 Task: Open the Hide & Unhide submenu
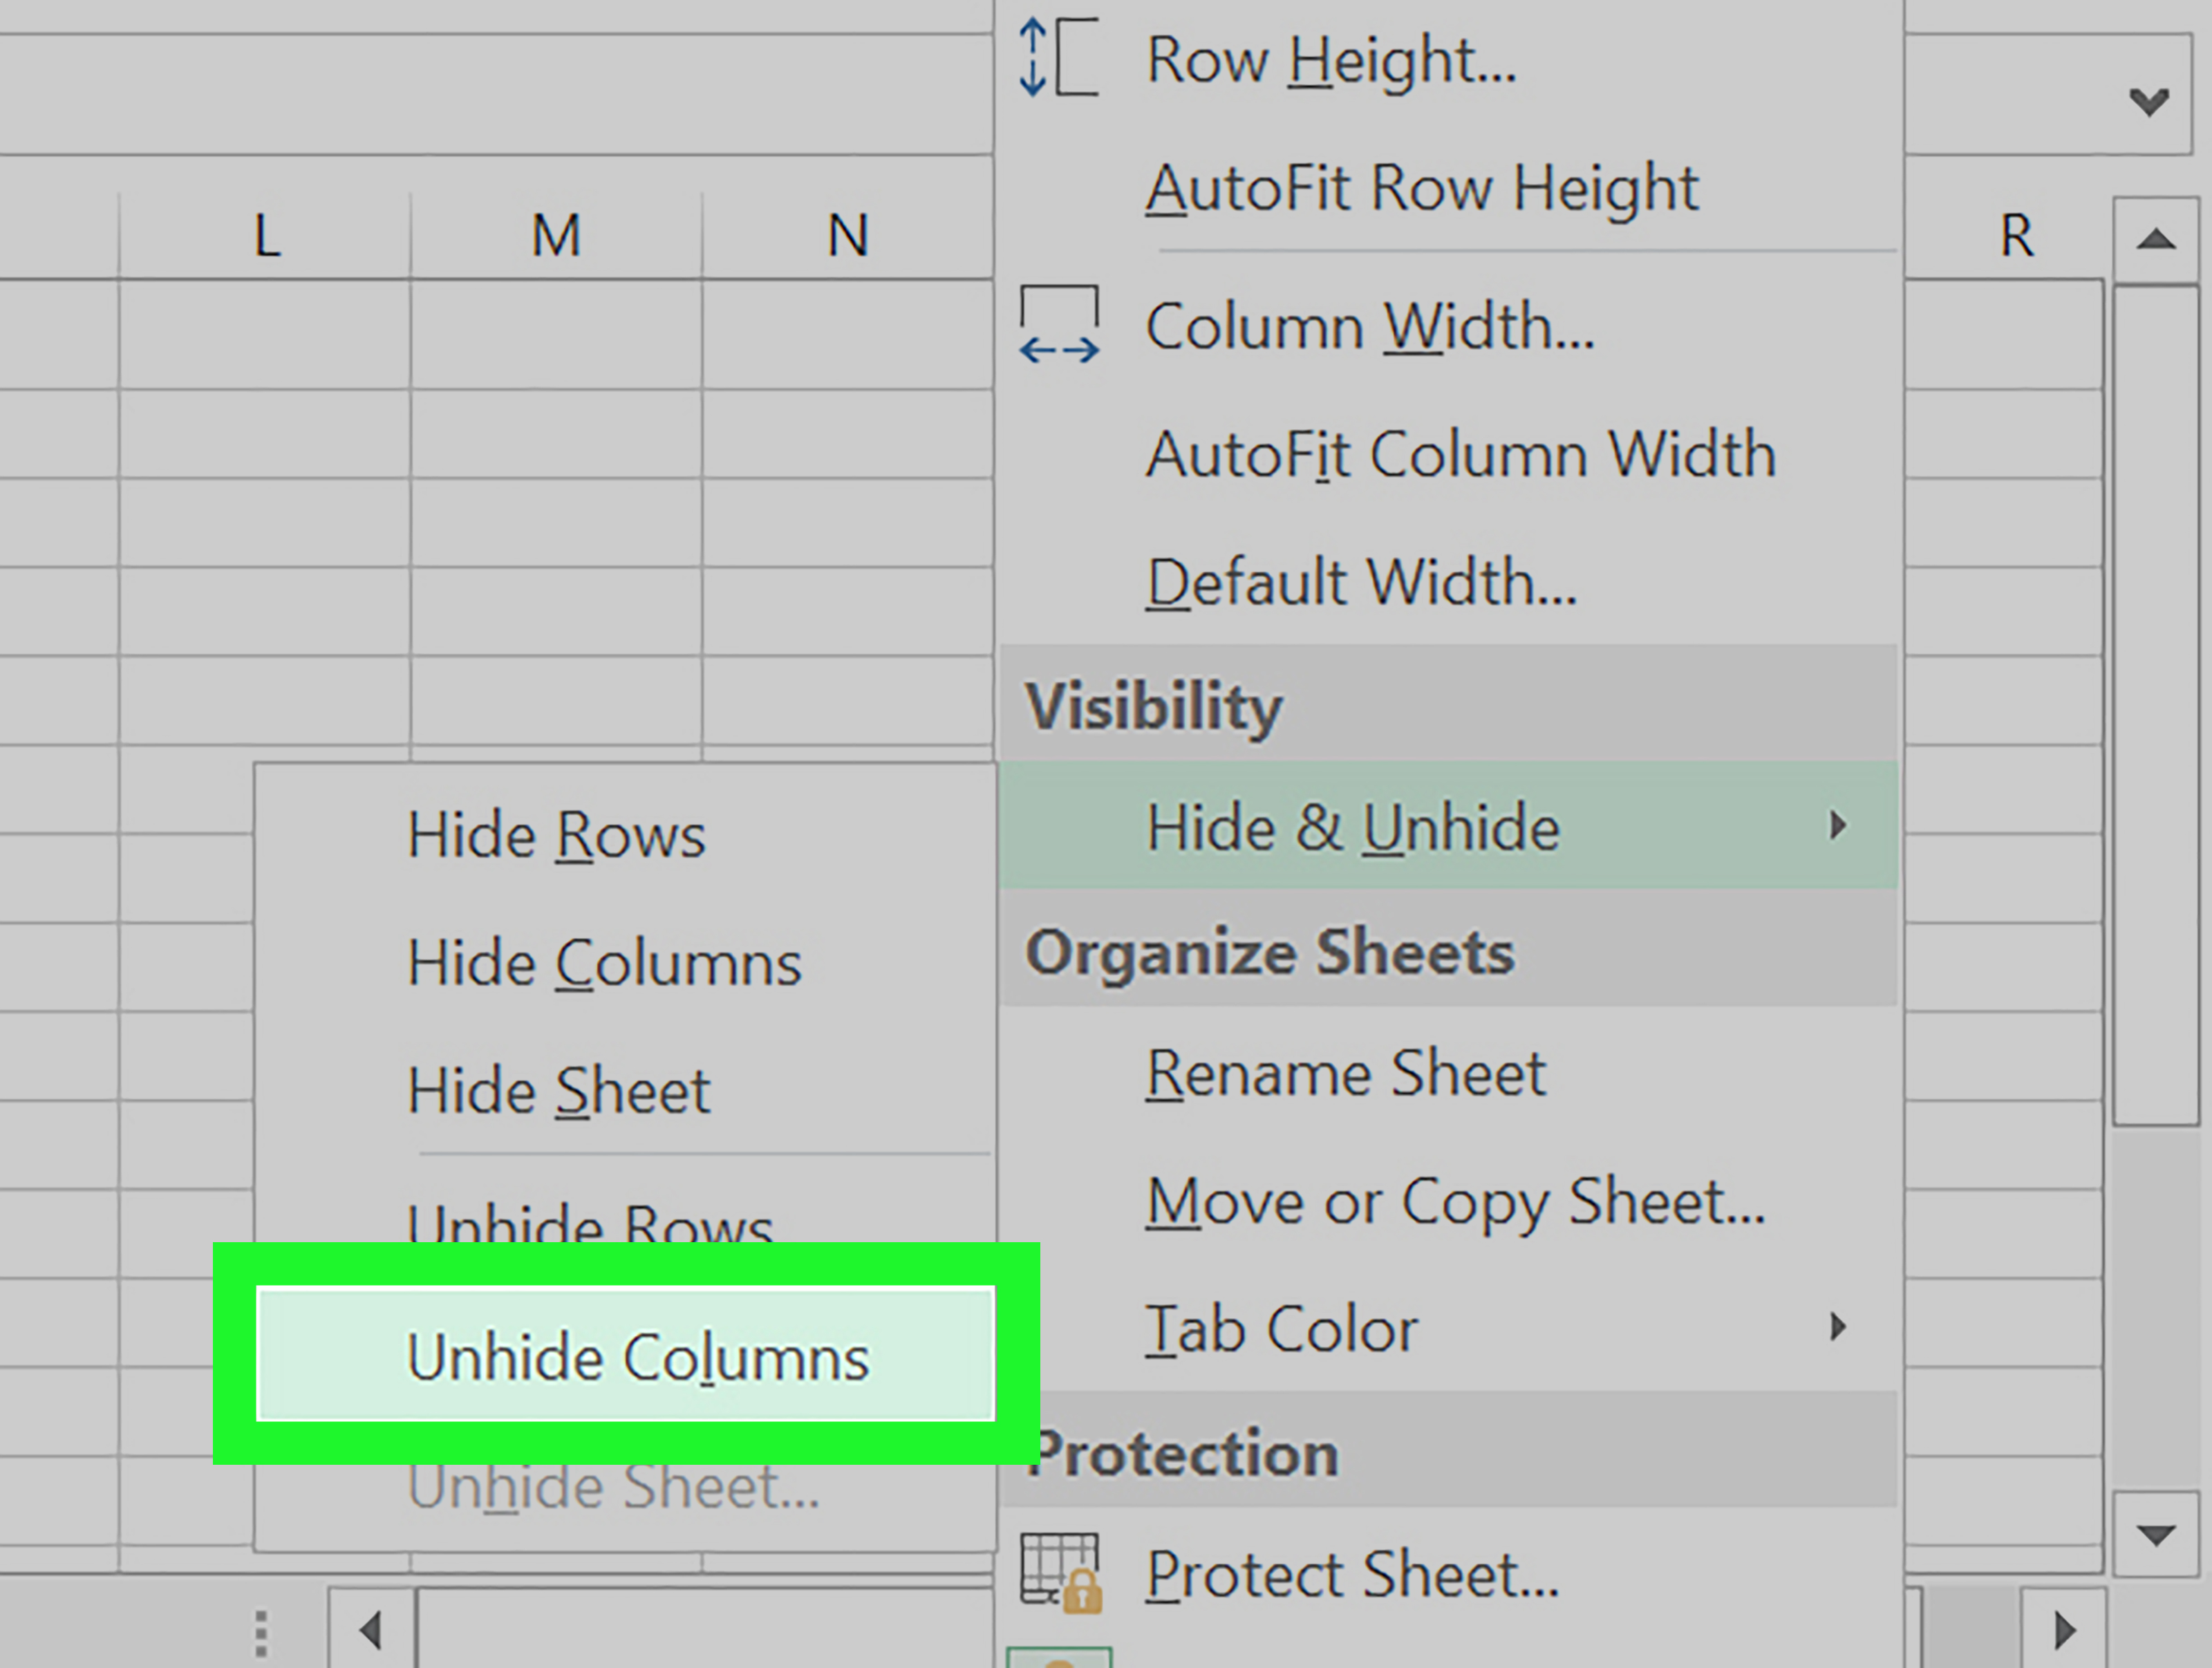[1449, 826]
